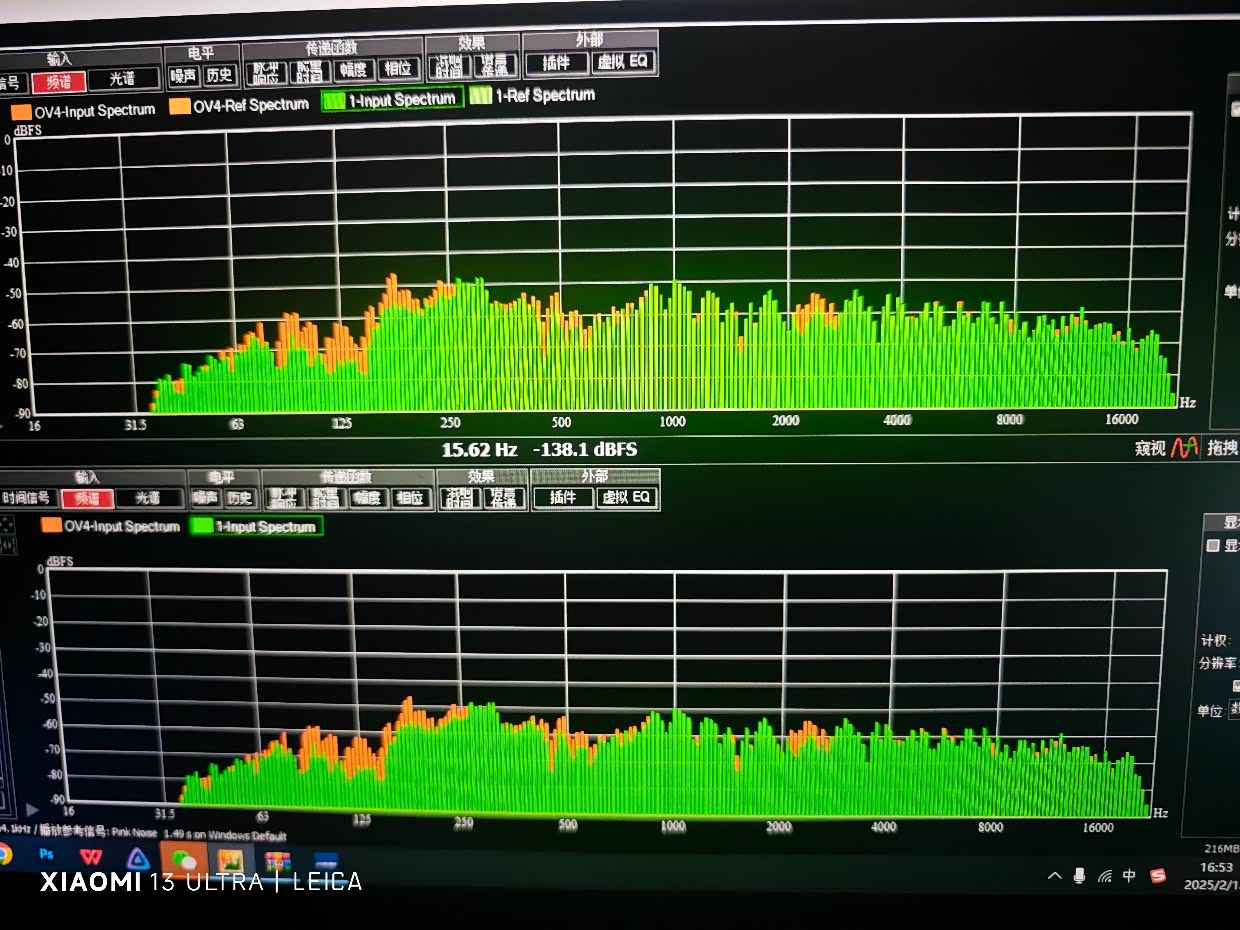Open 虚拟 EQ in the upper panel

[x=623, y=61]
